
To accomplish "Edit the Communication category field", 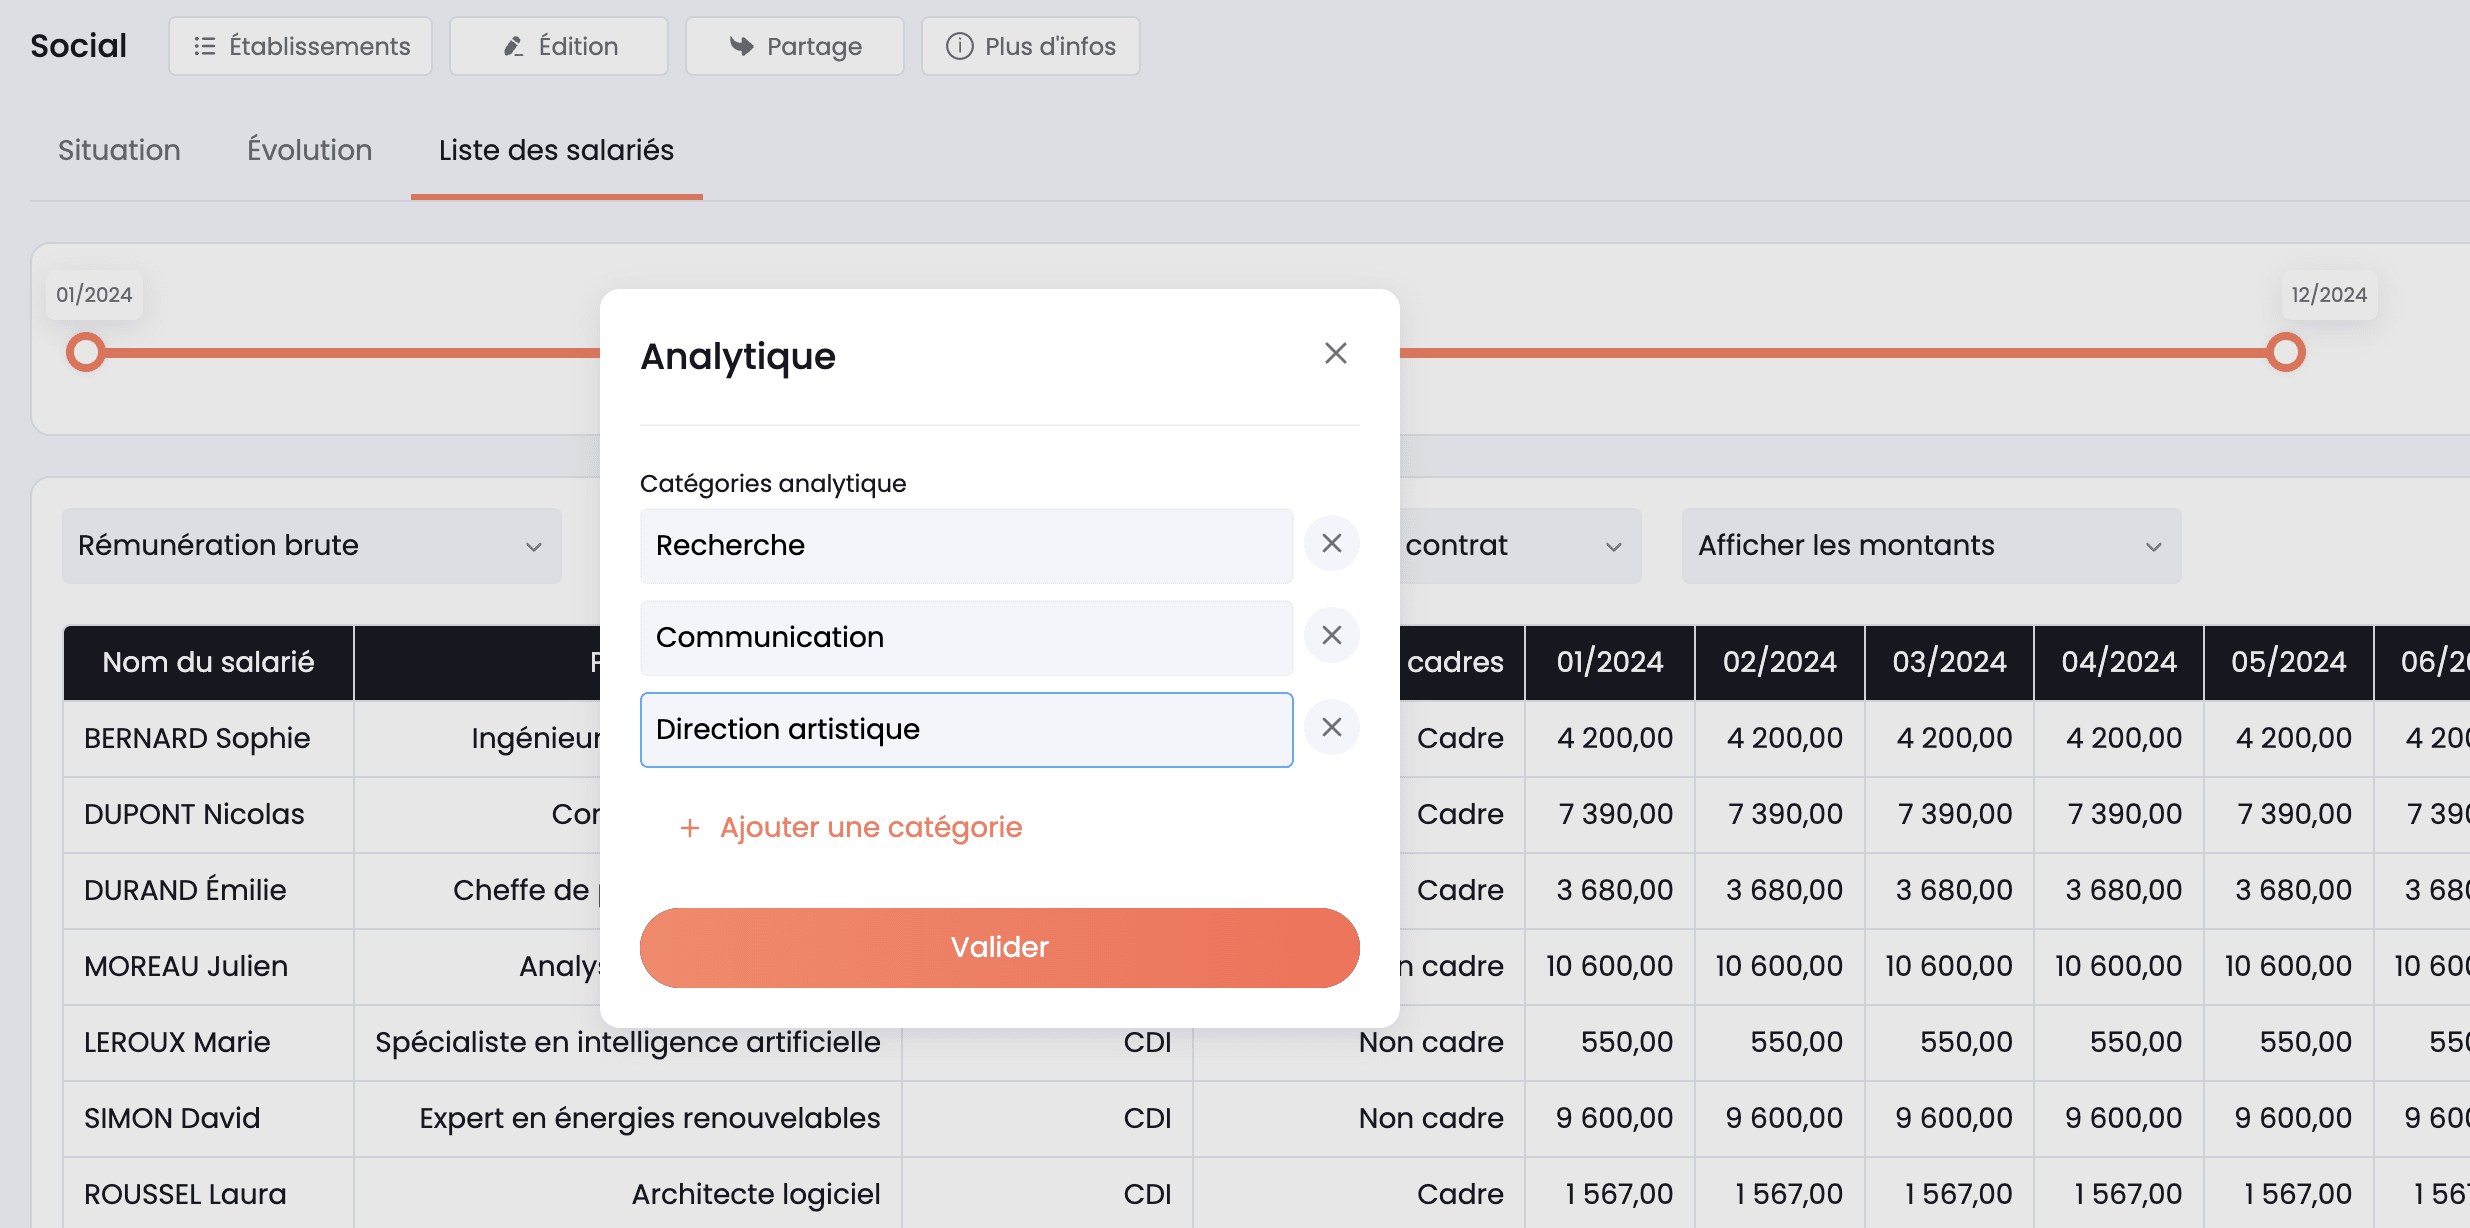I will 967,637.
